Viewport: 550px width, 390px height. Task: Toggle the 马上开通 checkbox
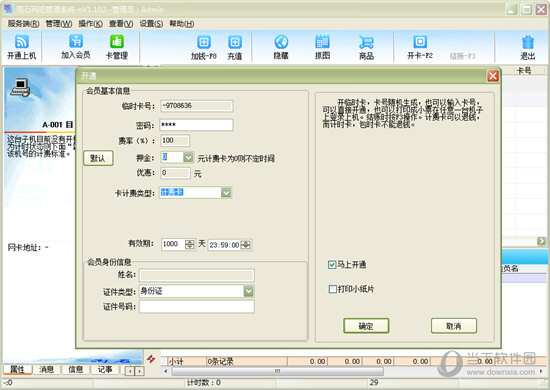(332, 265)
